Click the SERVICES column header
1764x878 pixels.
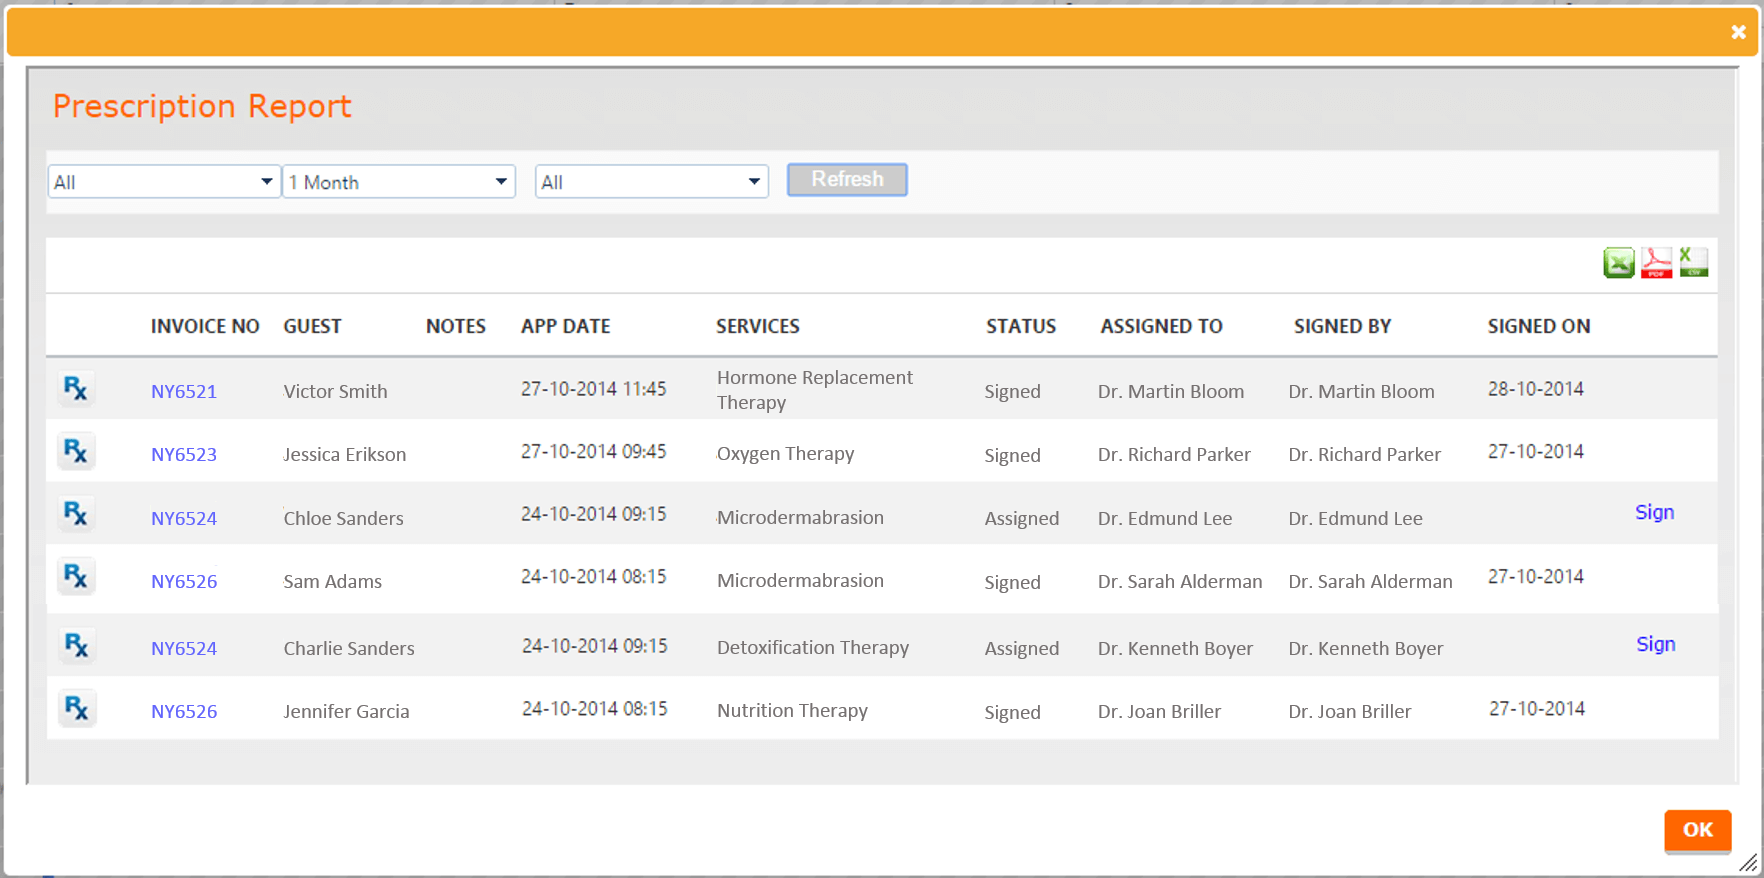pos(758,326)
